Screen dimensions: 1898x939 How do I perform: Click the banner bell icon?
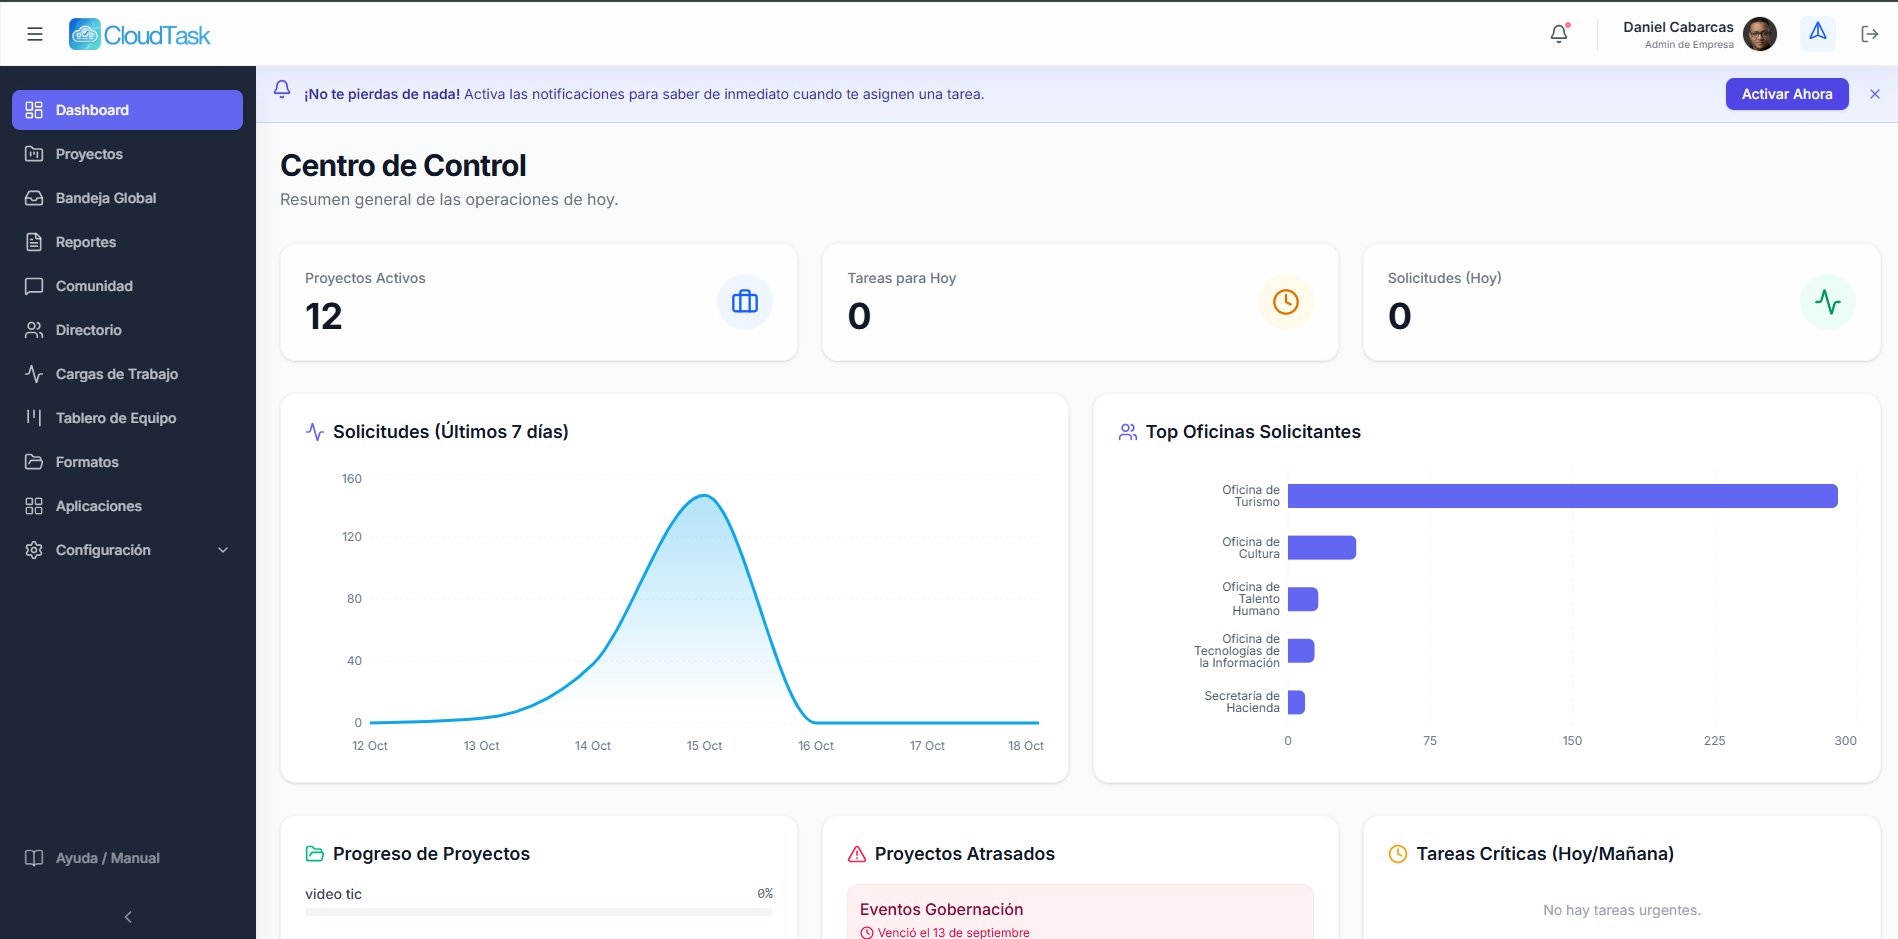point(282,90)
